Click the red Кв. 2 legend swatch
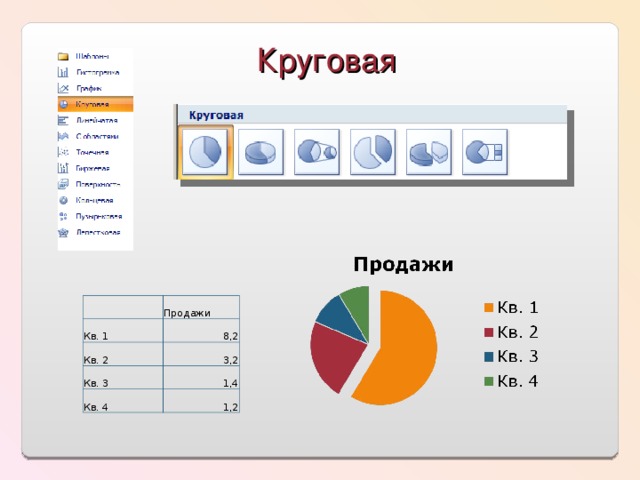 pyautogui.click(x=489, y=332)
